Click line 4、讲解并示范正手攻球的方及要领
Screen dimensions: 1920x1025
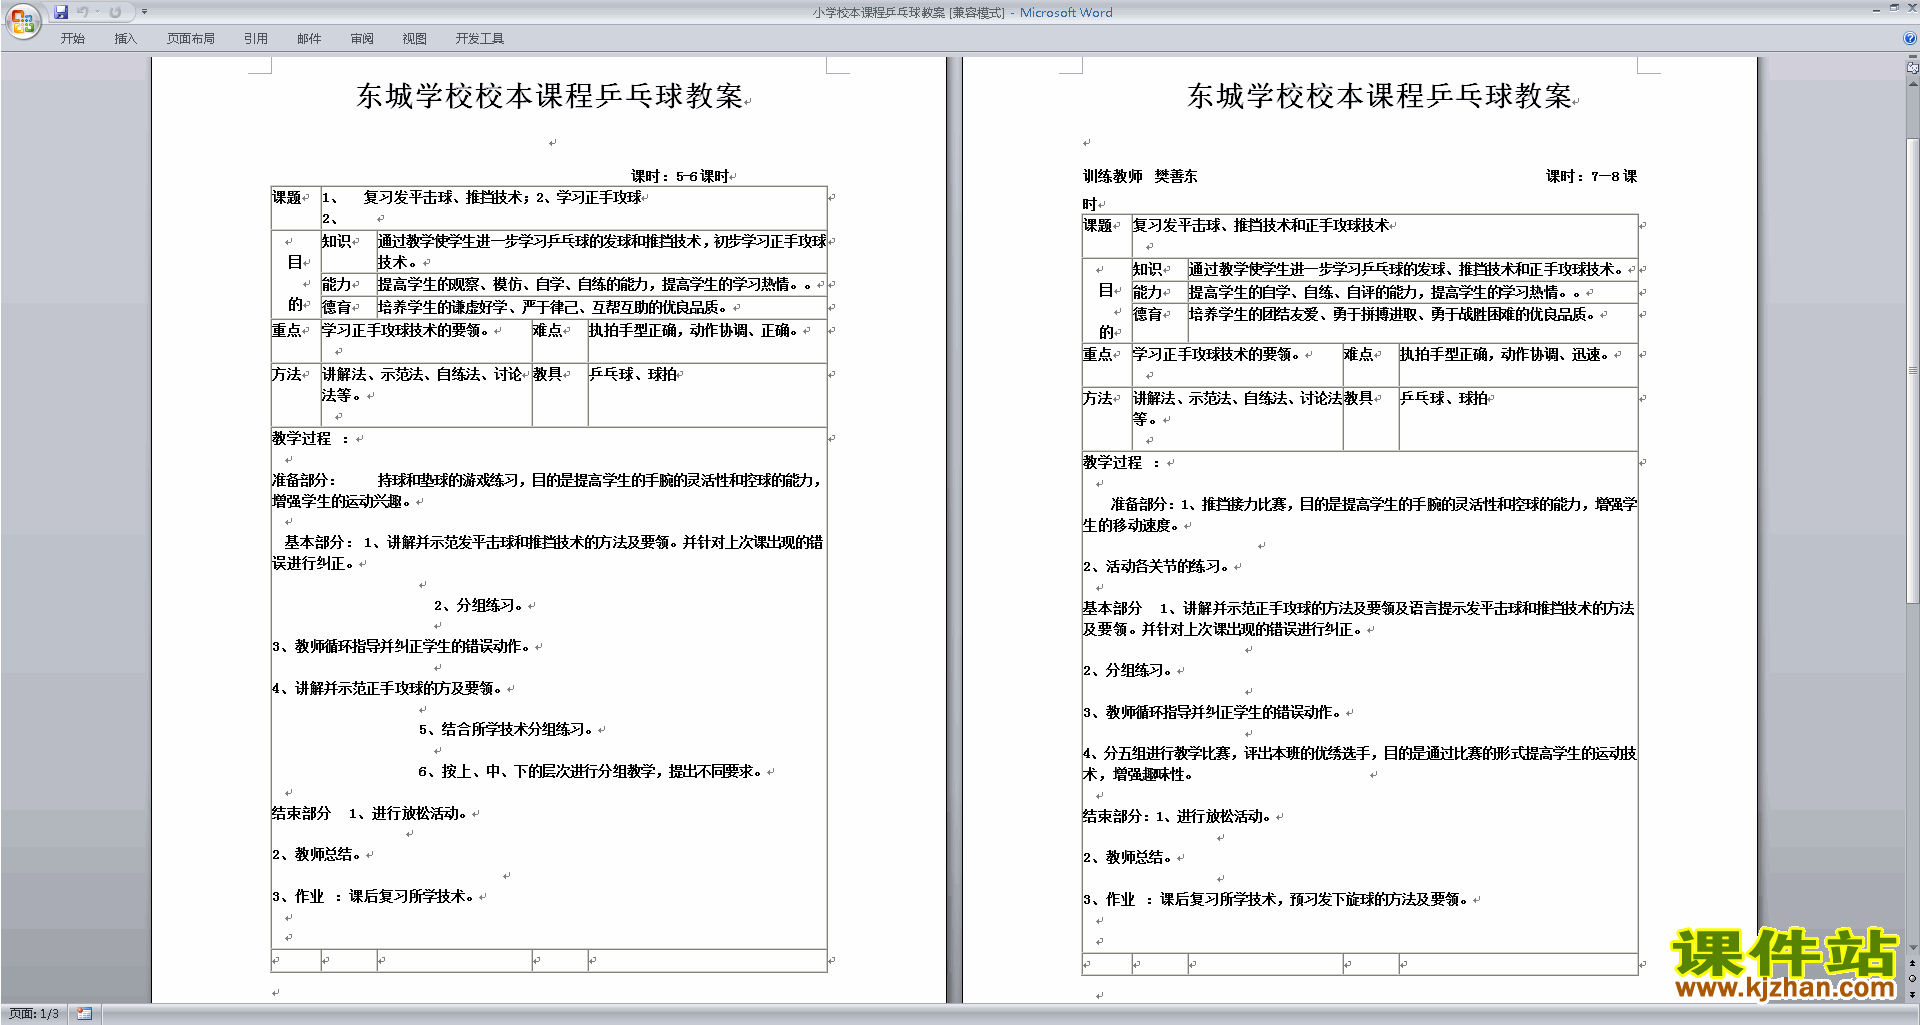(388, 688)
